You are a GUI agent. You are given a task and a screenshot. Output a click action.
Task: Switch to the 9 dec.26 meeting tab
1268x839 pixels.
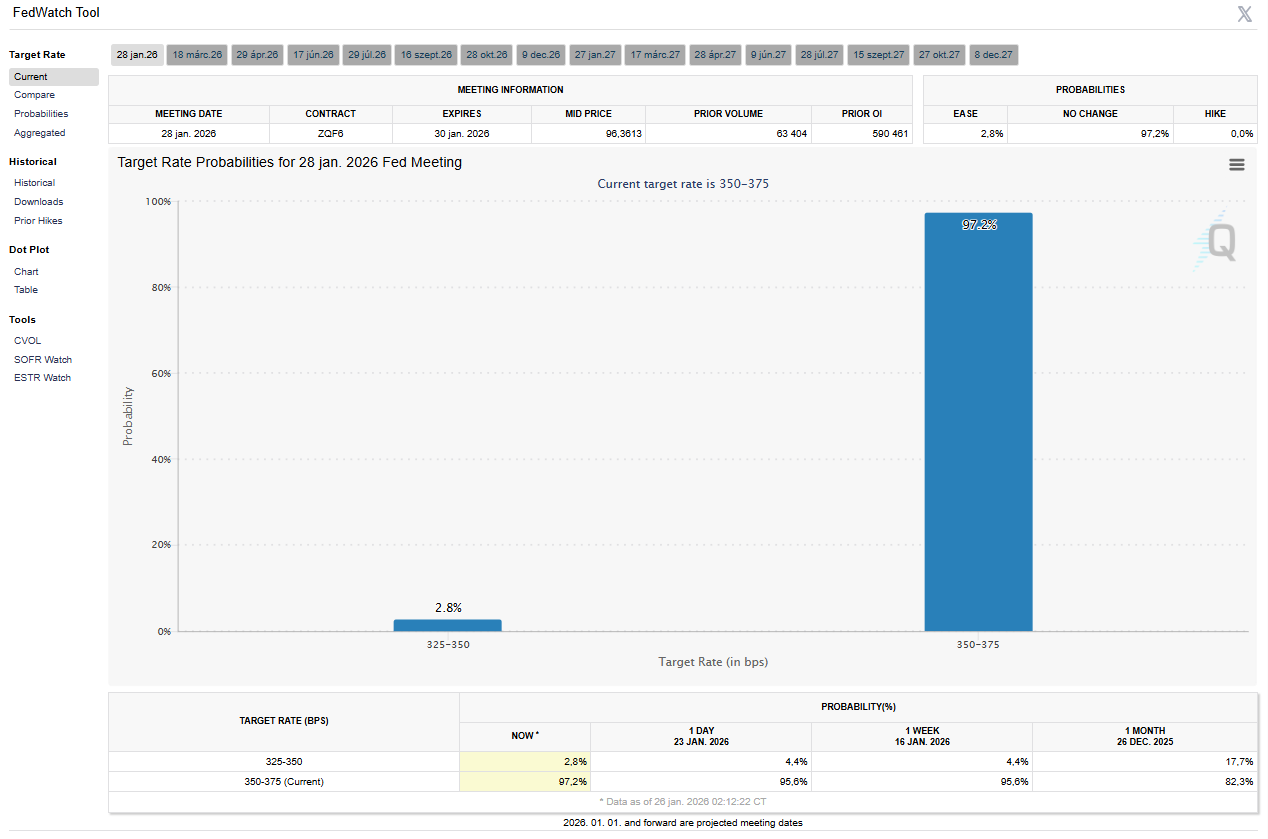[x=541, y=55]
